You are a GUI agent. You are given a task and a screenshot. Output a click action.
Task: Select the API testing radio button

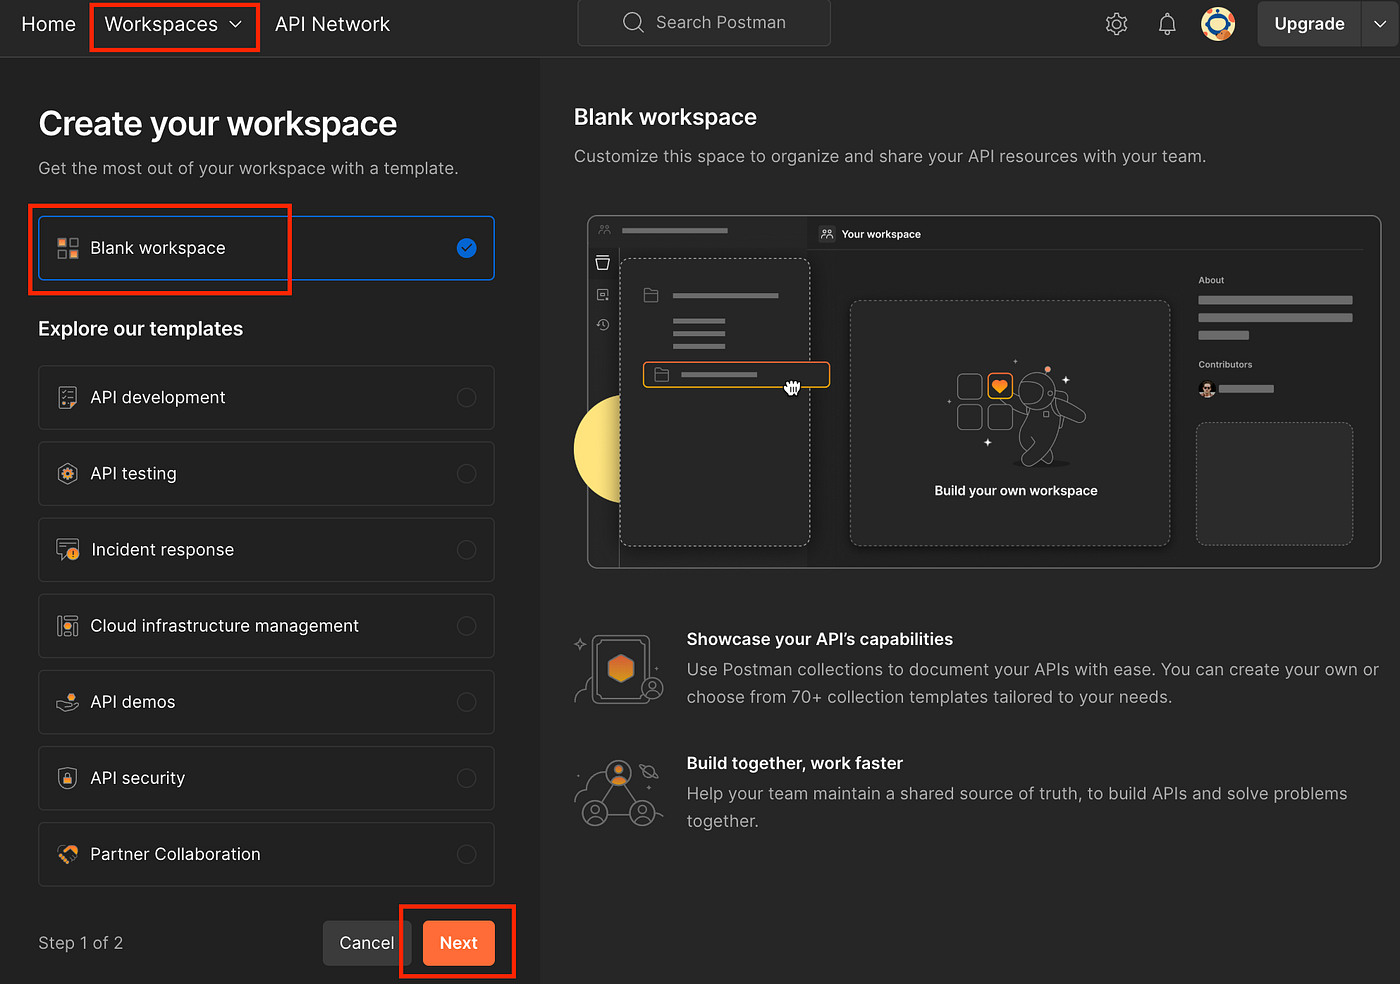(x=466, y=474)
